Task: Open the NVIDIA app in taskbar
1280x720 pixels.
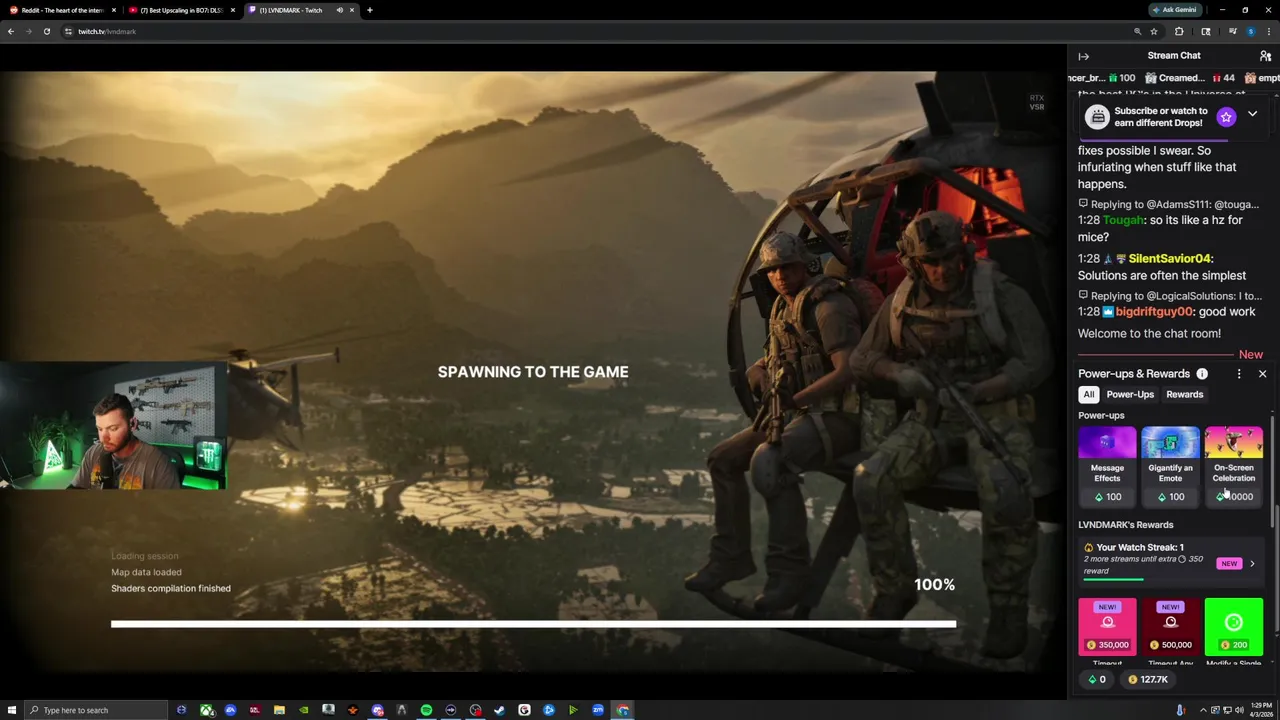Action: (x=304, y=710)
